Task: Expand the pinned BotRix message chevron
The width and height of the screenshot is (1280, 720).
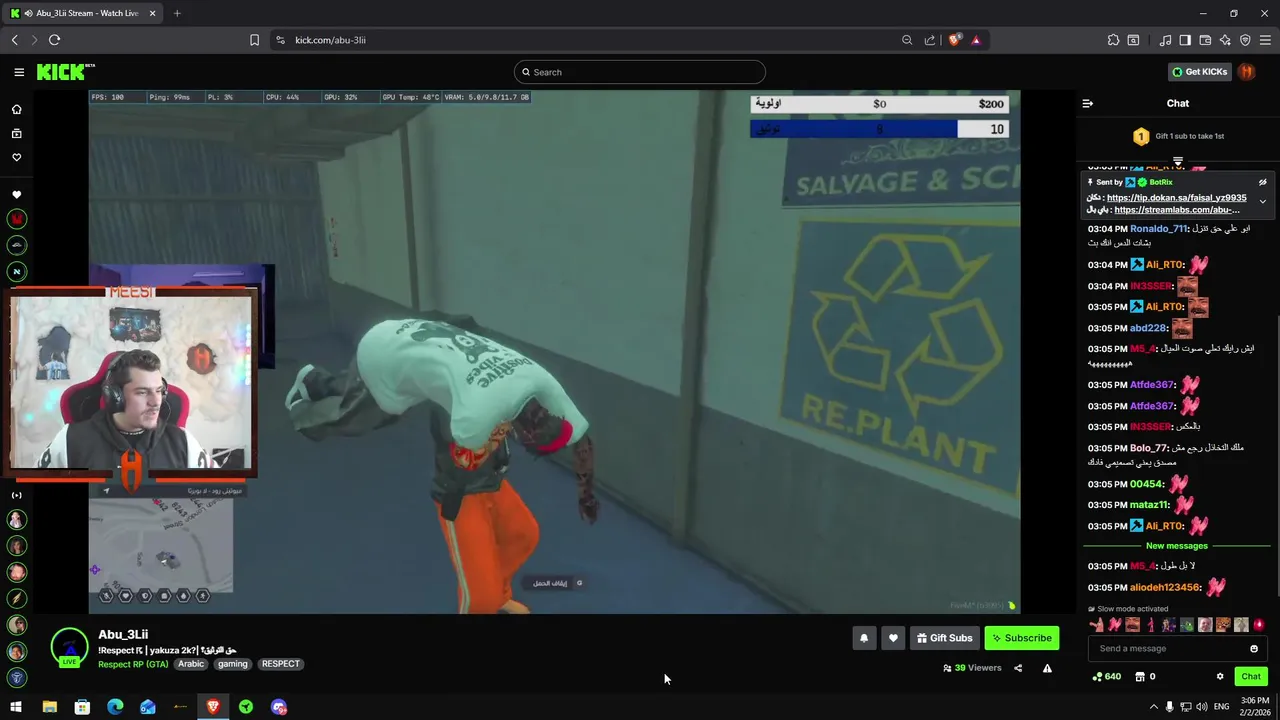Action: coord(1262,201)
